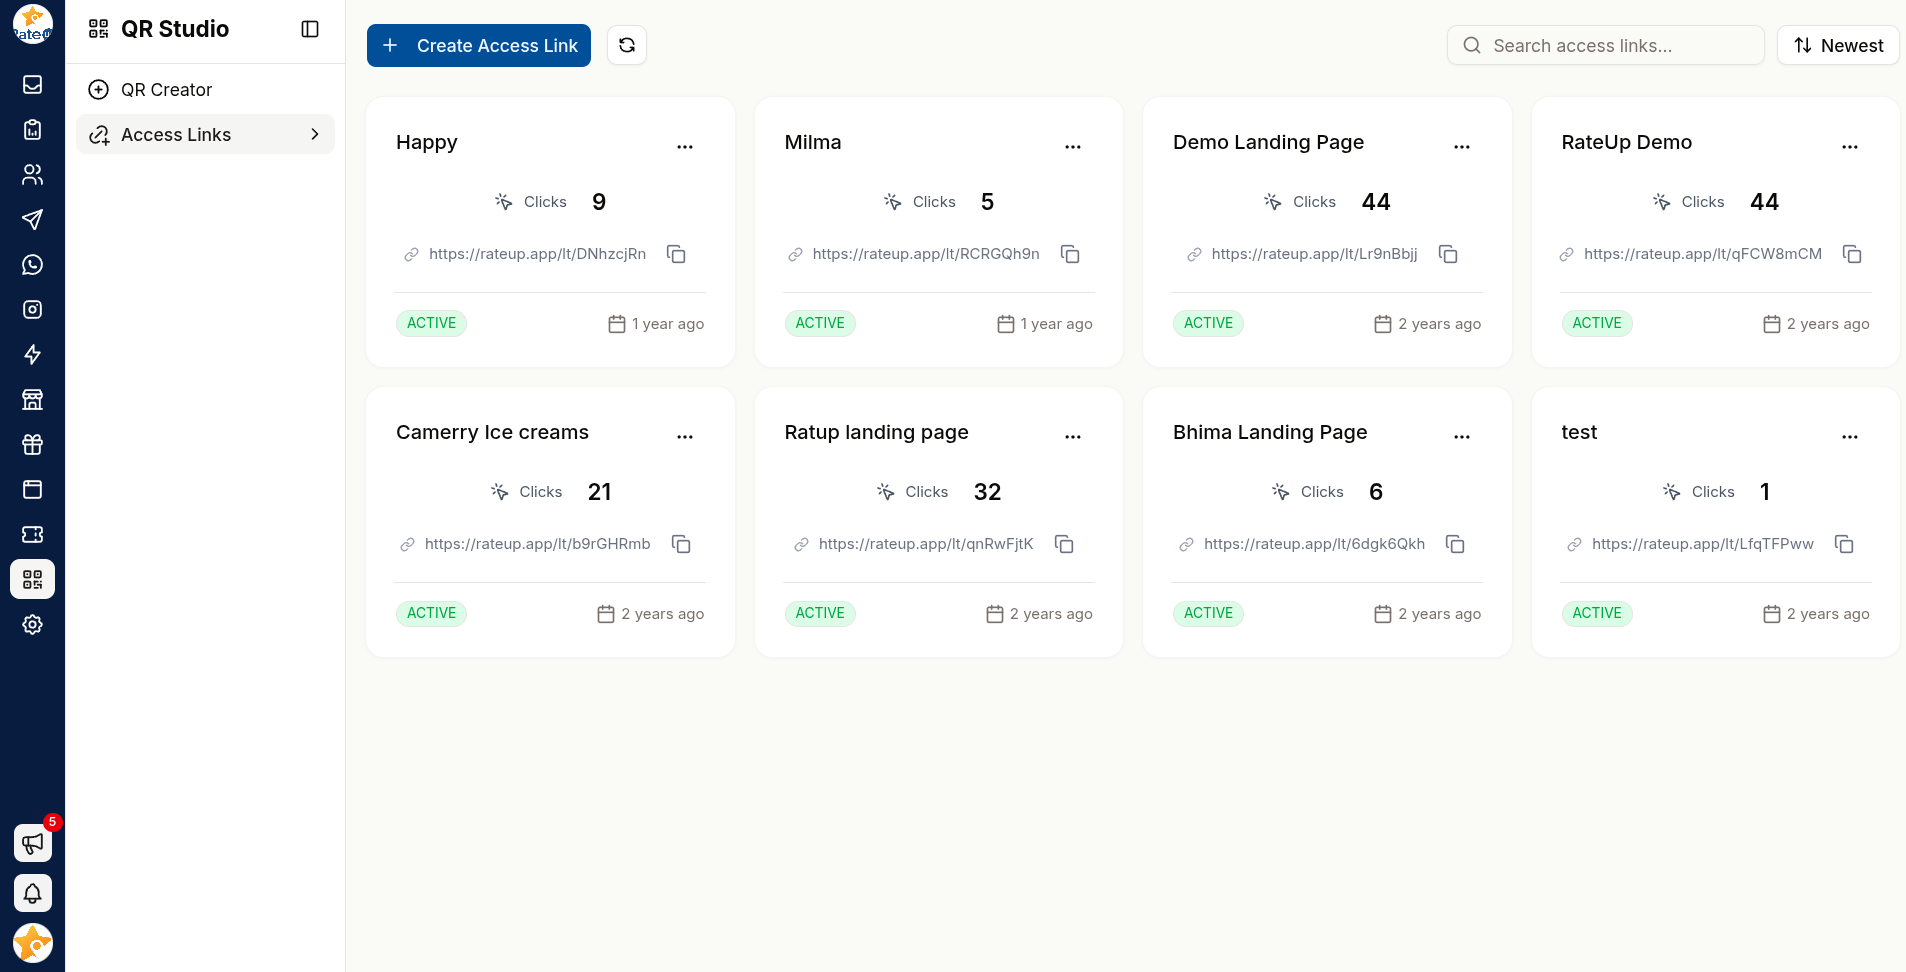Click the RateUp Demo title

1627,142
